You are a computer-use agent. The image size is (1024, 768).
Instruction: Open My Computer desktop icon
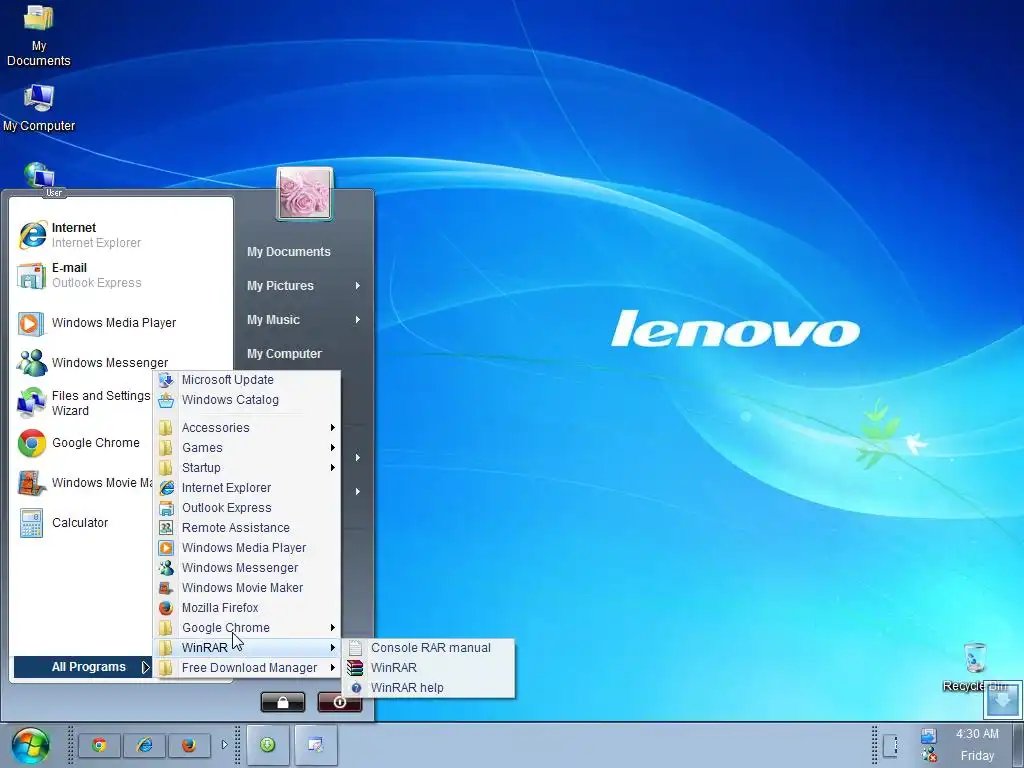coord(39,108)
